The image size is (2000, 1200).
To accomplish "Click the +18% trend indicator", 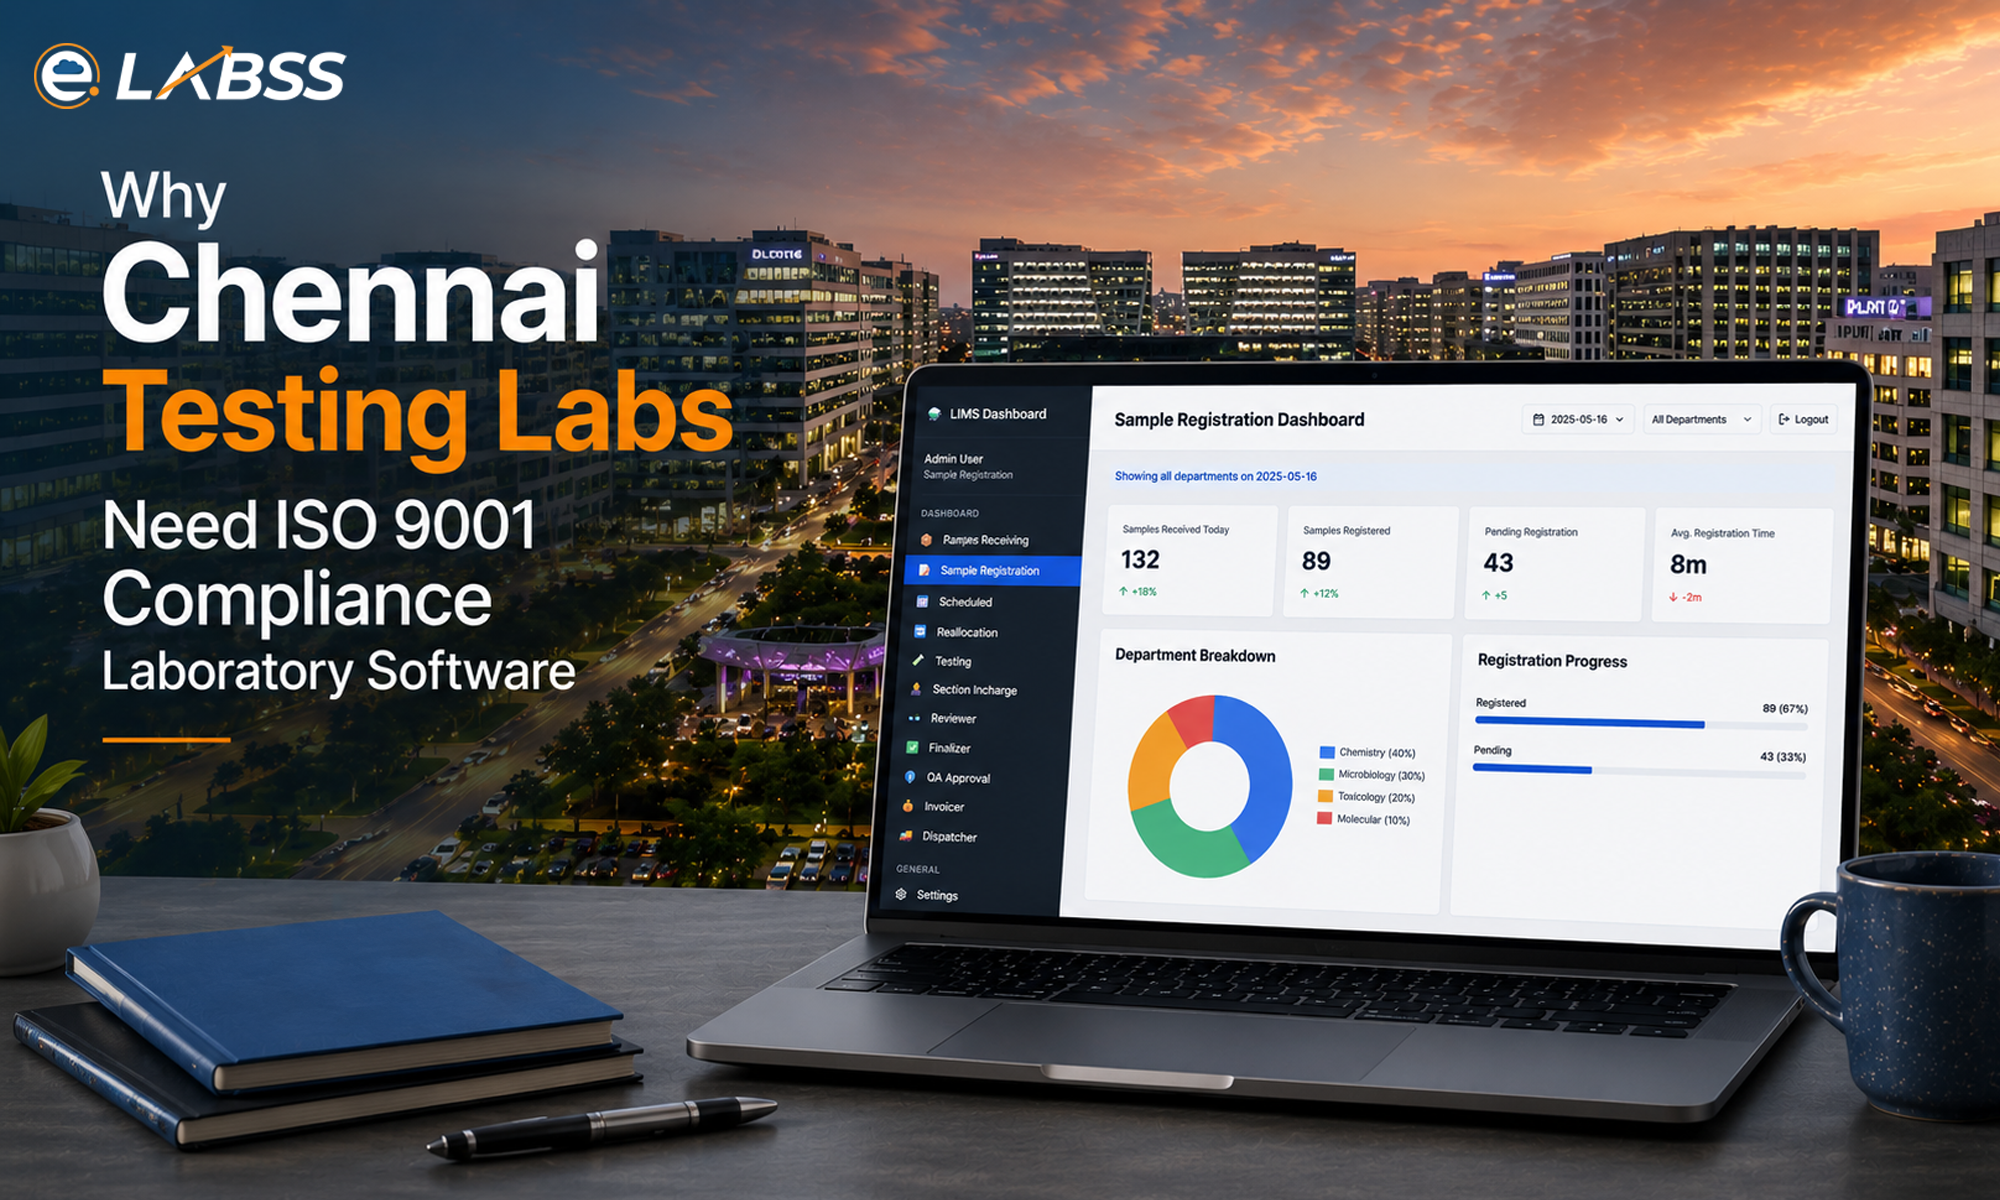I will tap(1138, 592).
